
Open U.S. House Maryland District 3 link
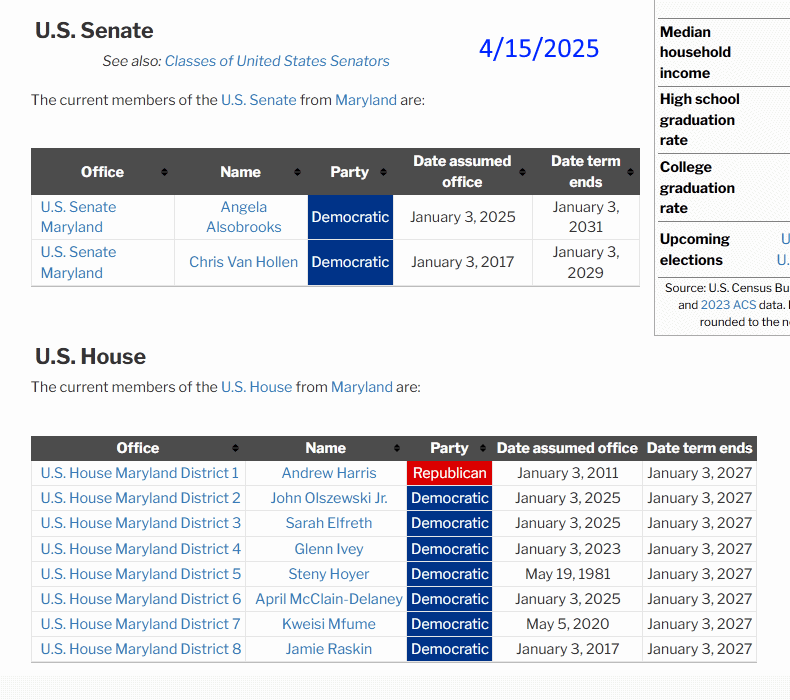click(141, 523)
